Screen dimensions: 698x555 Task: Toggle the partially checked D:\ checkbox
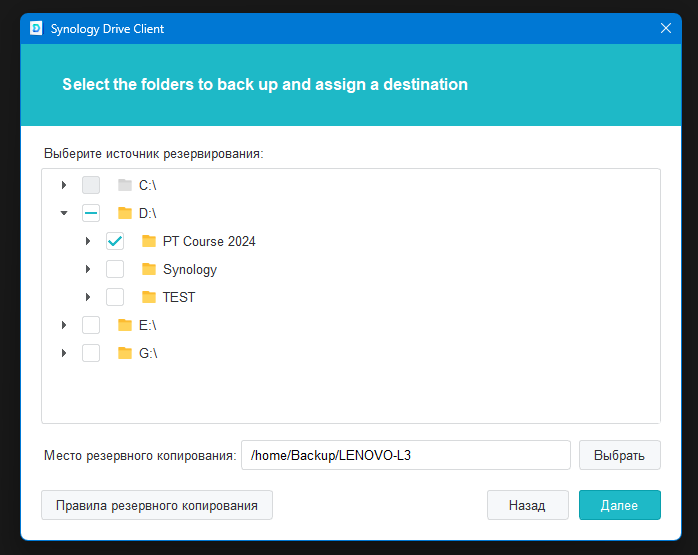[91, 213]
